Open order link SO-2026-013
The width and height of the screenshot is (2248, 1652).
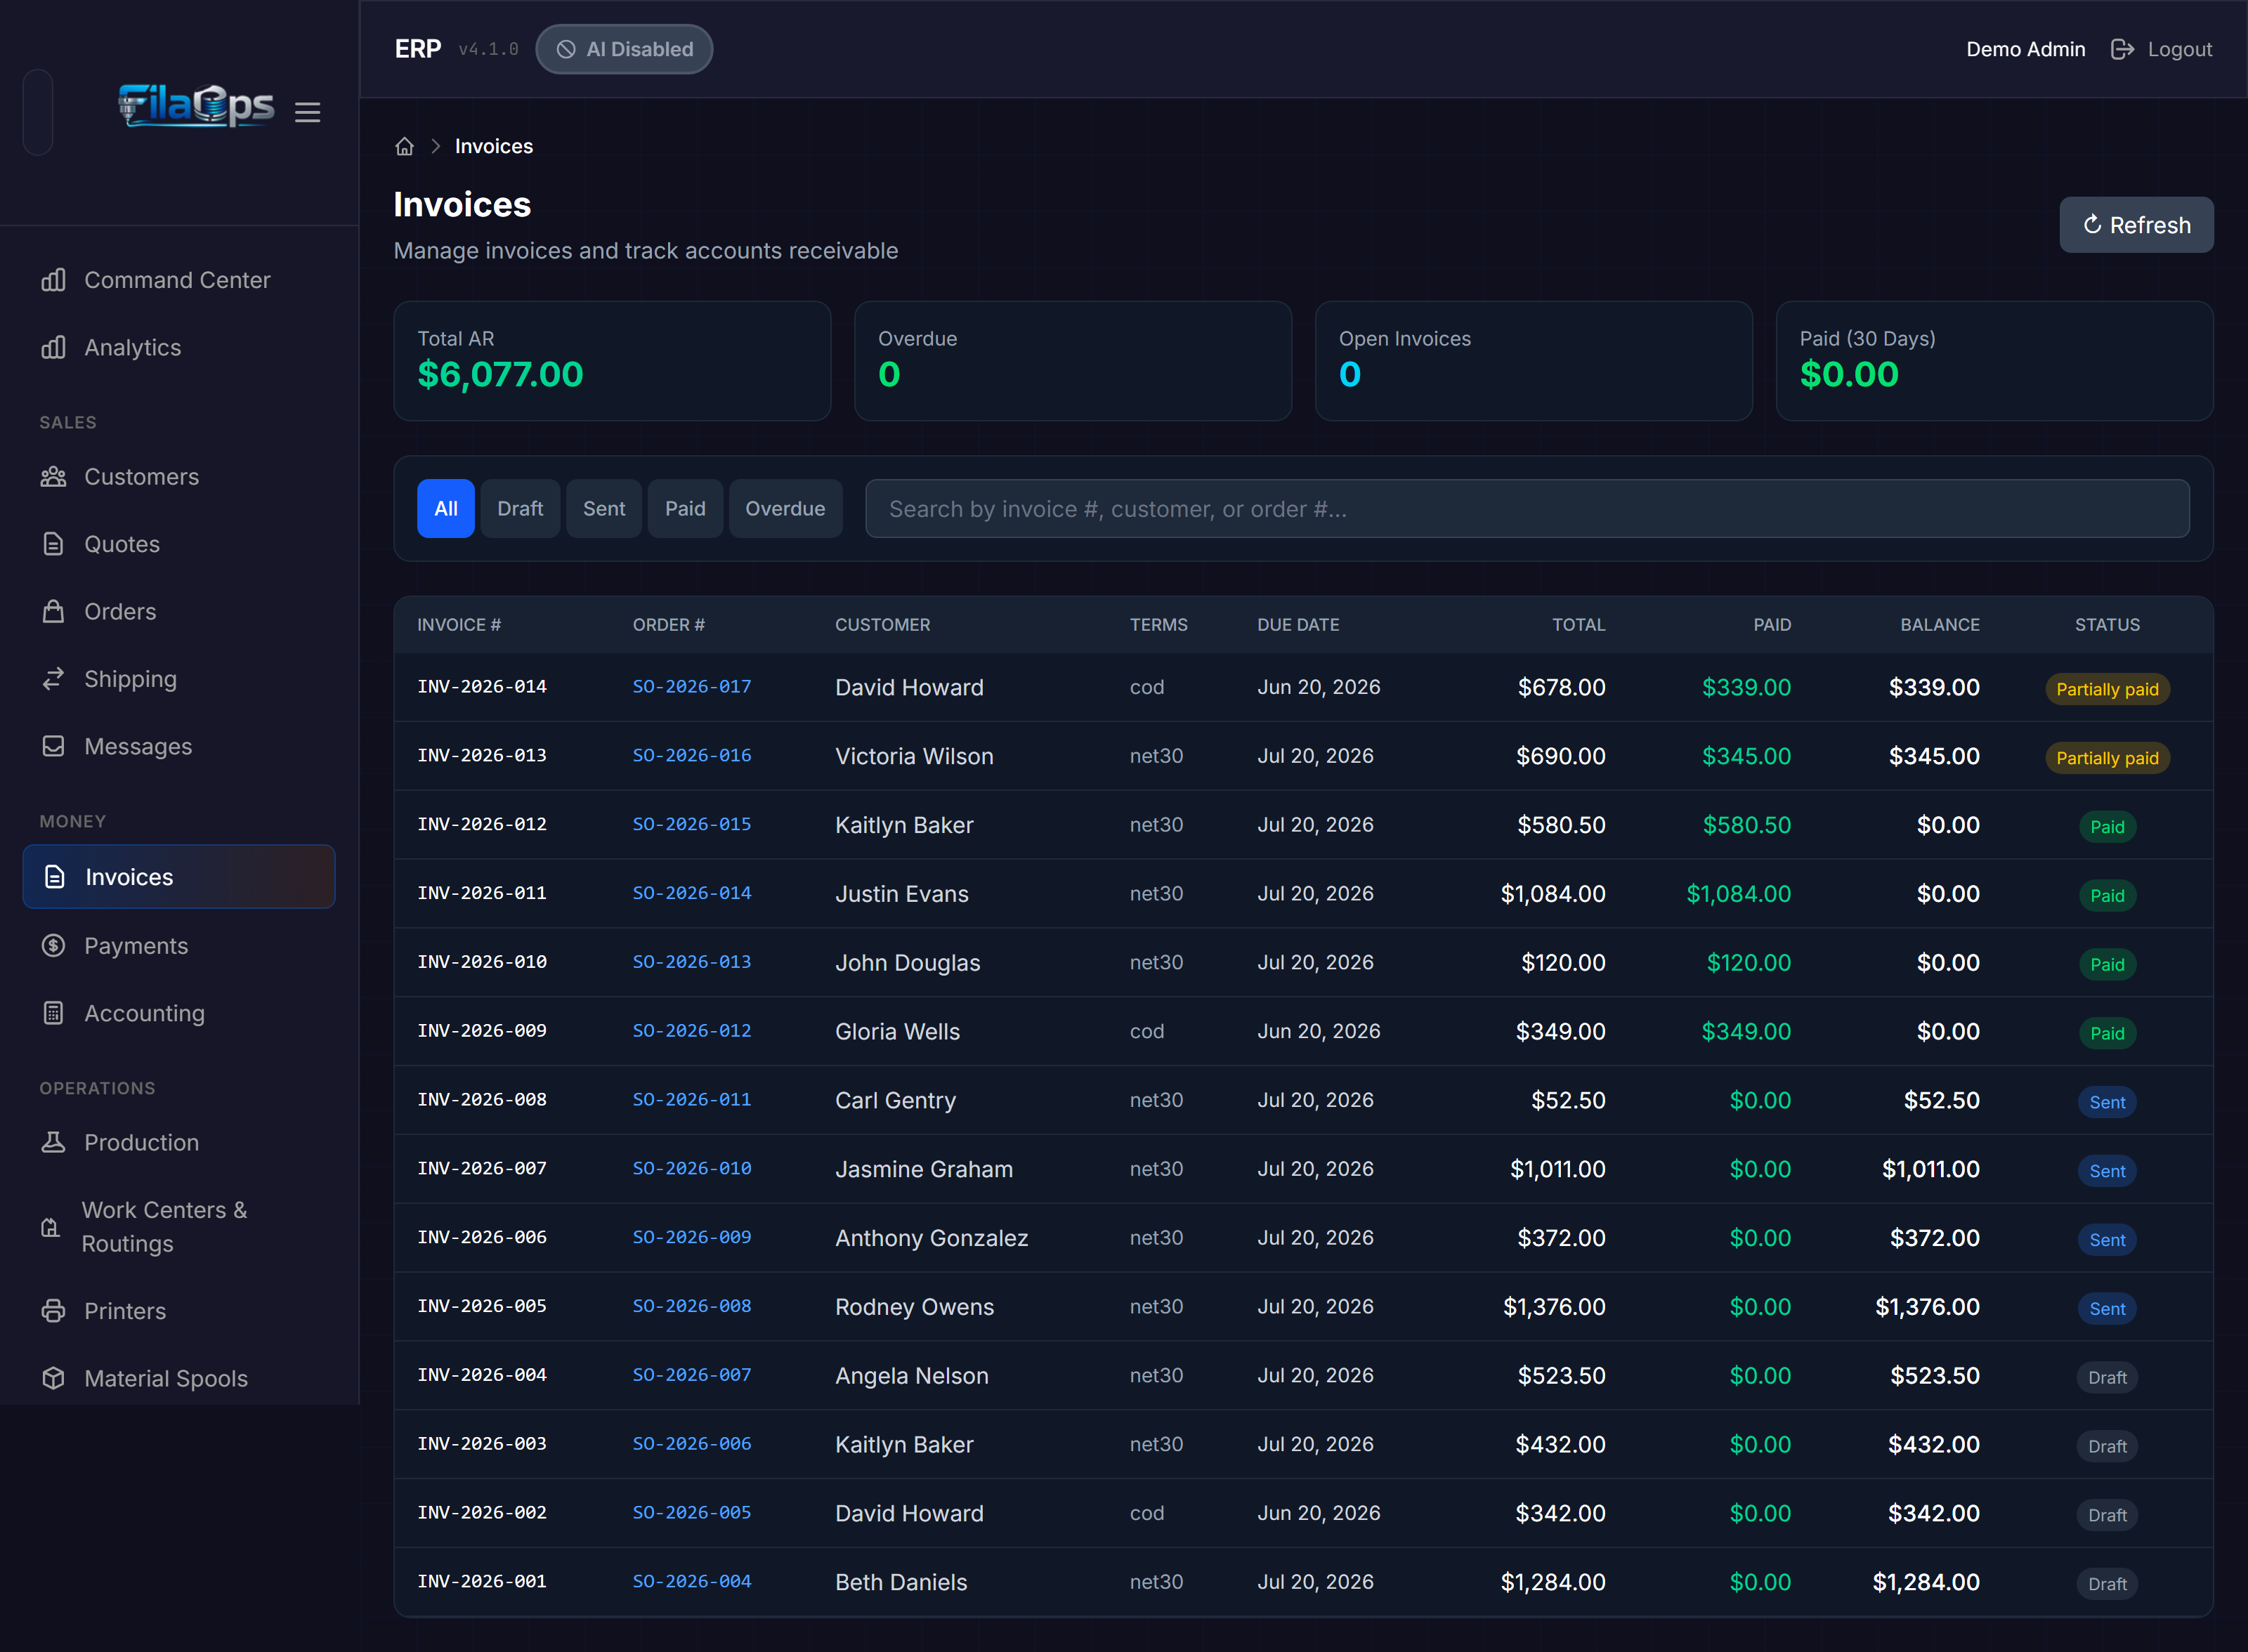(691, 962)
